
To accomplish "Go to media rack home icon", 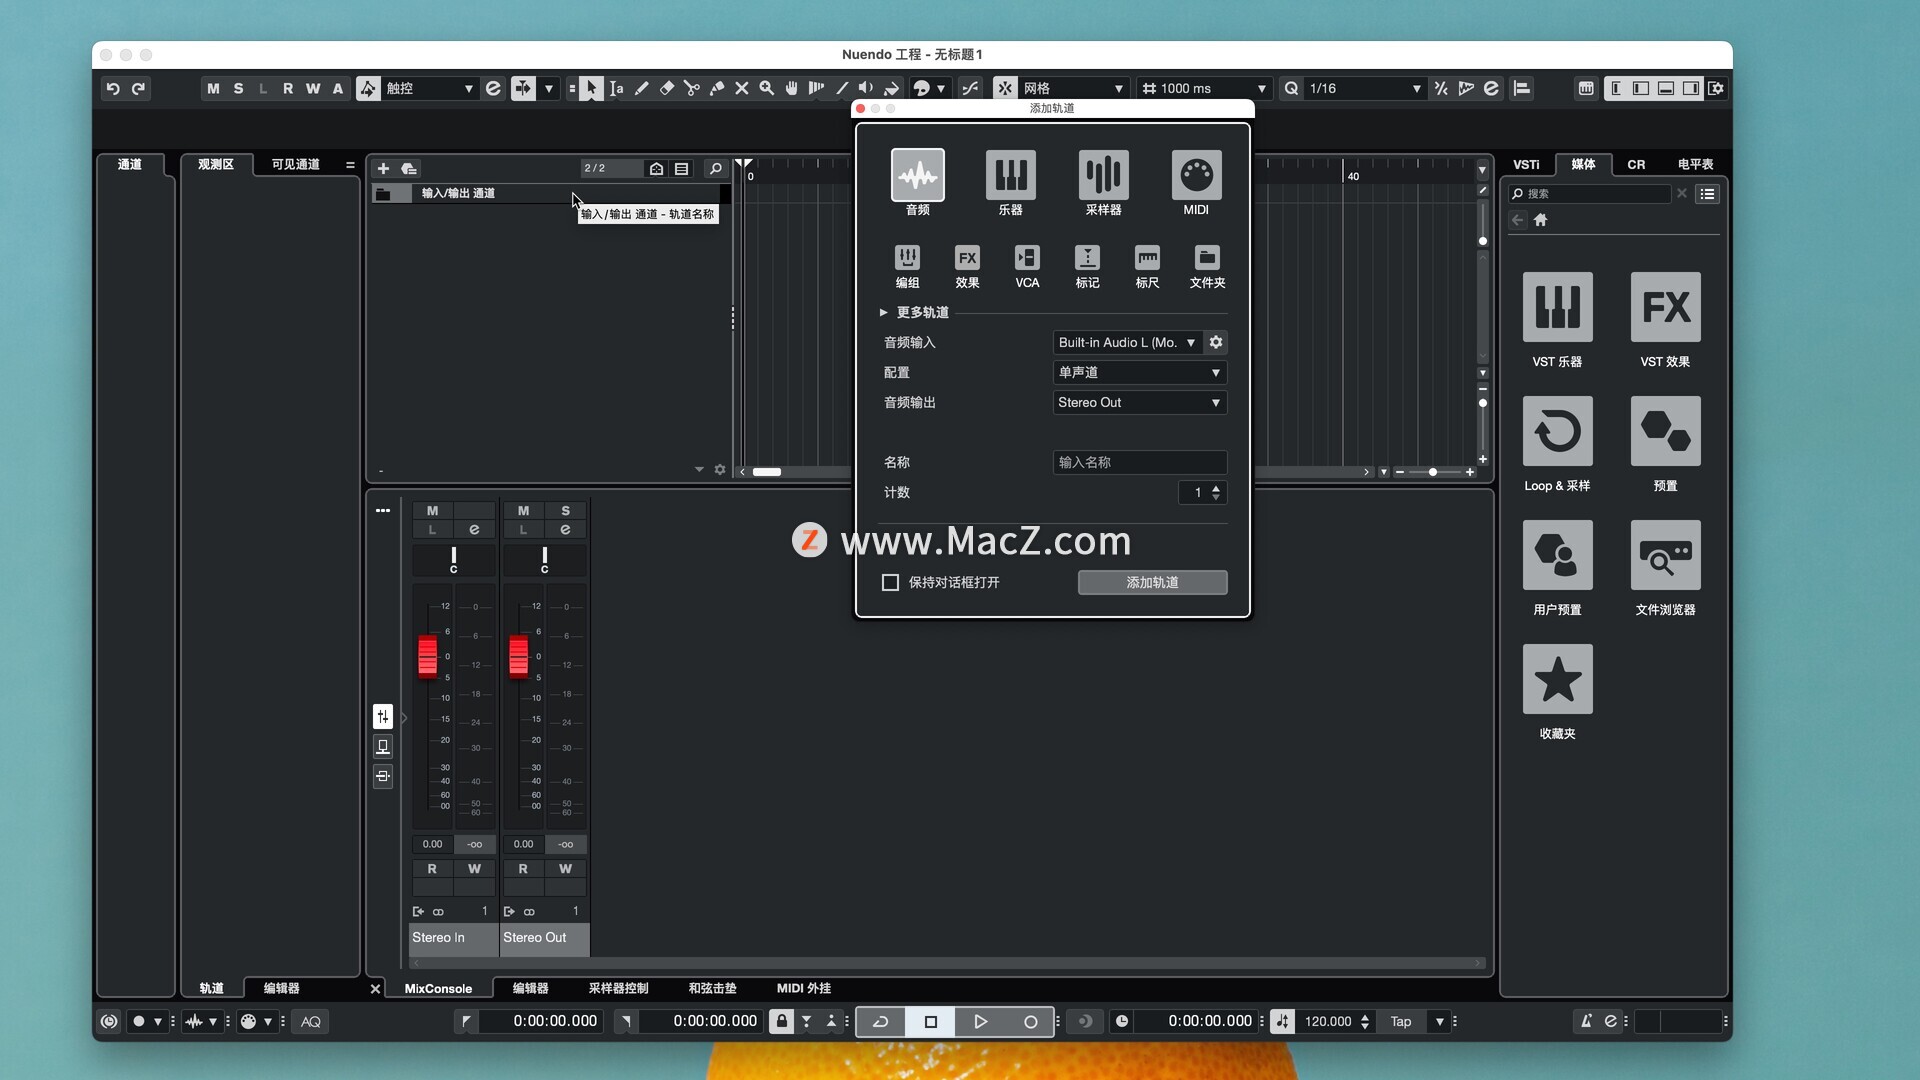I will click(1540, 220).
